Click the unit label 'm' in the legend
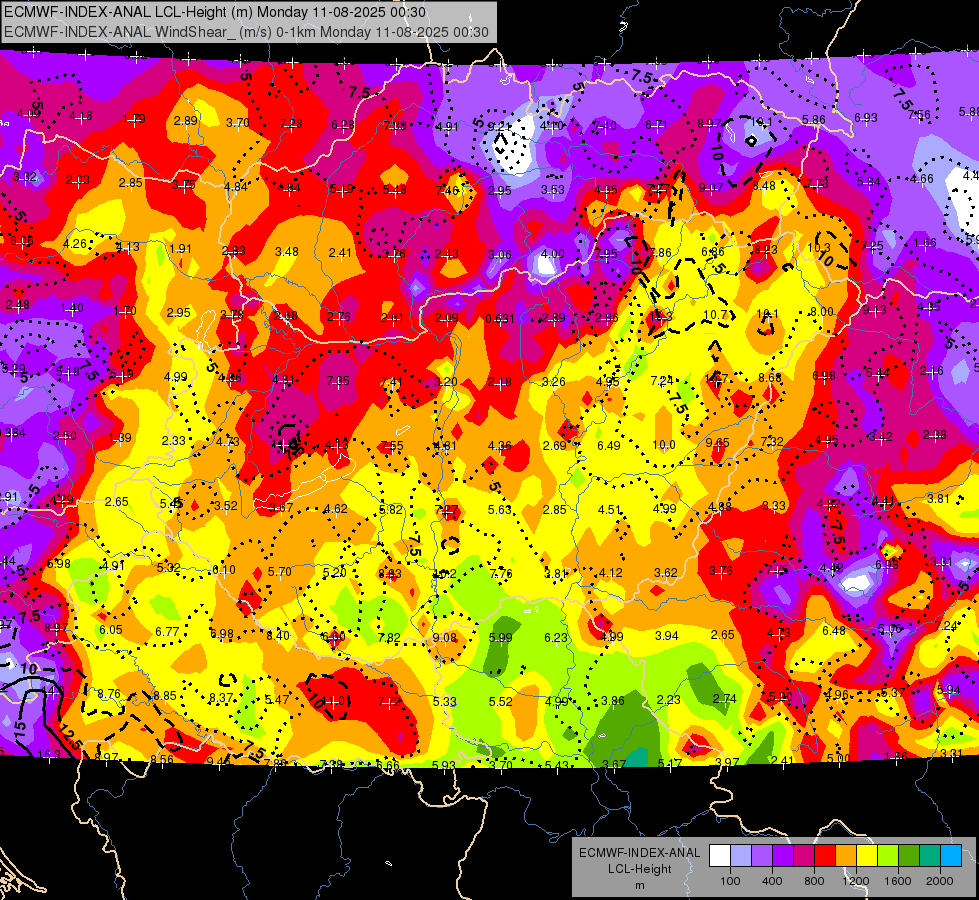Image resolution: width=979 pixels, height=900 pixels. 639,885
